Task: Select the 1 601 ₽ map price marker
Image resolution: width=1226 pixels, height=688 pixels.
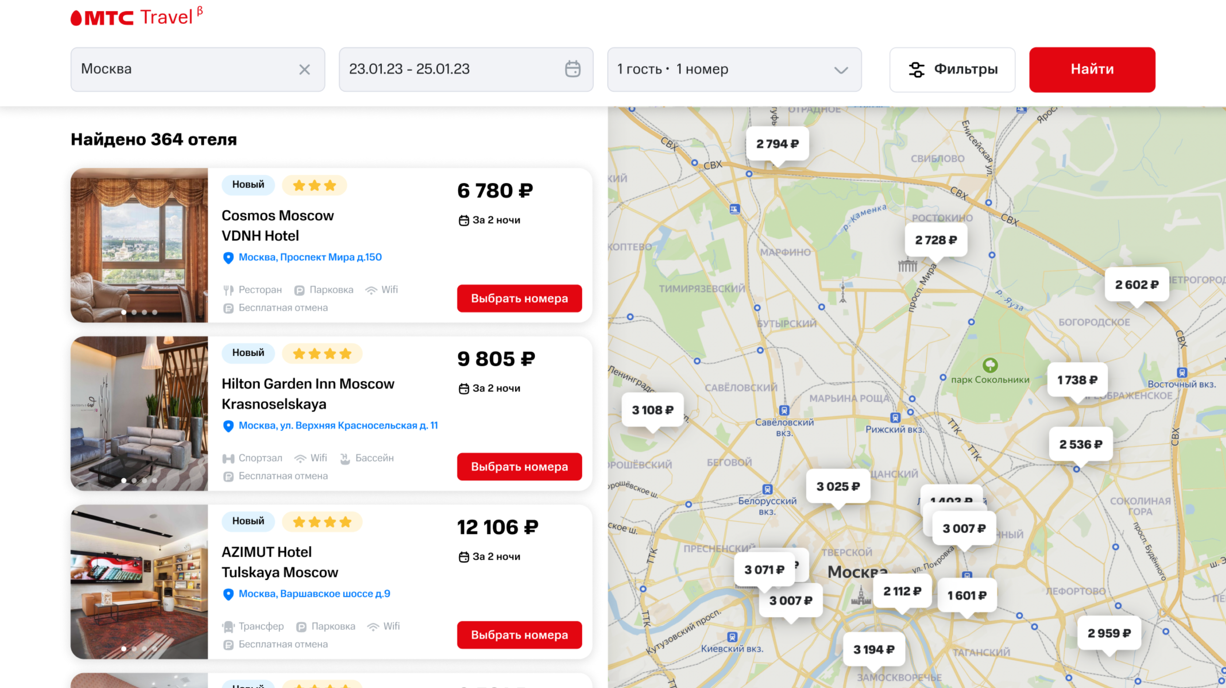Action: click(967, 595)
